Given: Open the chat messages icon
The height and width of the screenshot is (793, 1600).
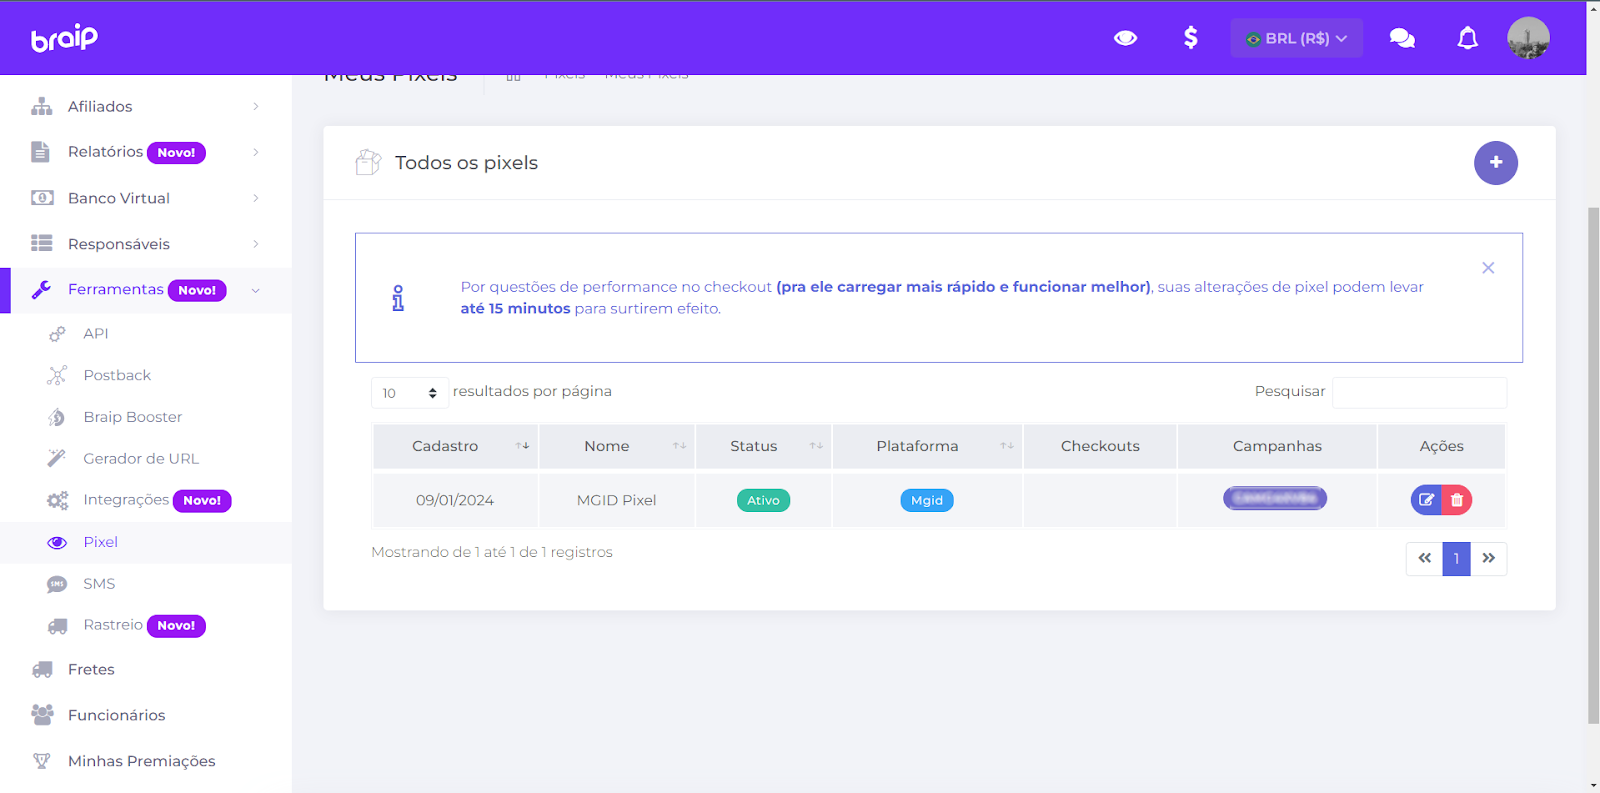Looking at the screenshot, I should pos(1402,38).
